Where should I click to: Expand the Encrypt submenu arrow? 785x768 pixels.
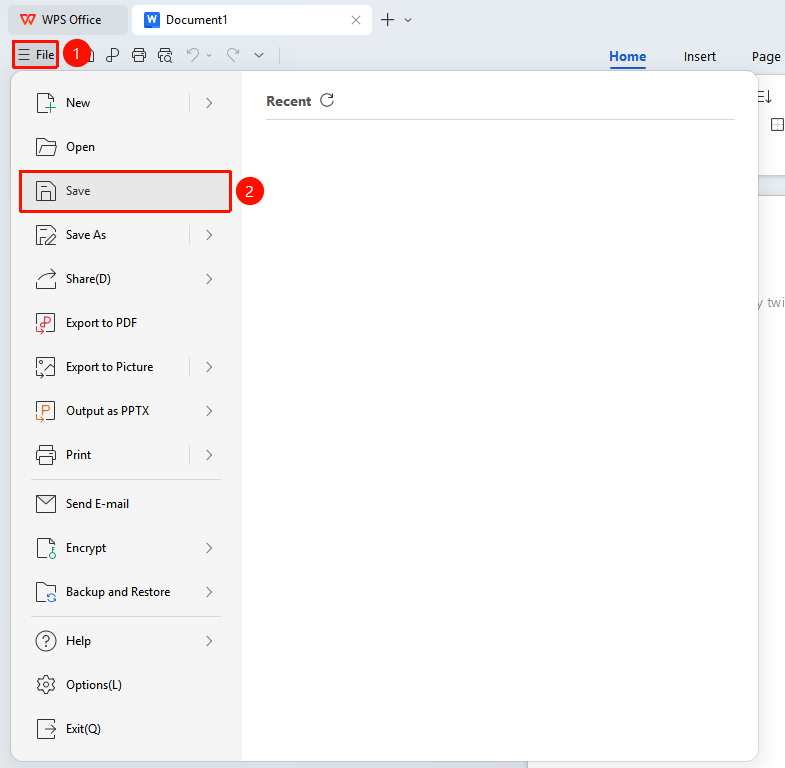209,548
